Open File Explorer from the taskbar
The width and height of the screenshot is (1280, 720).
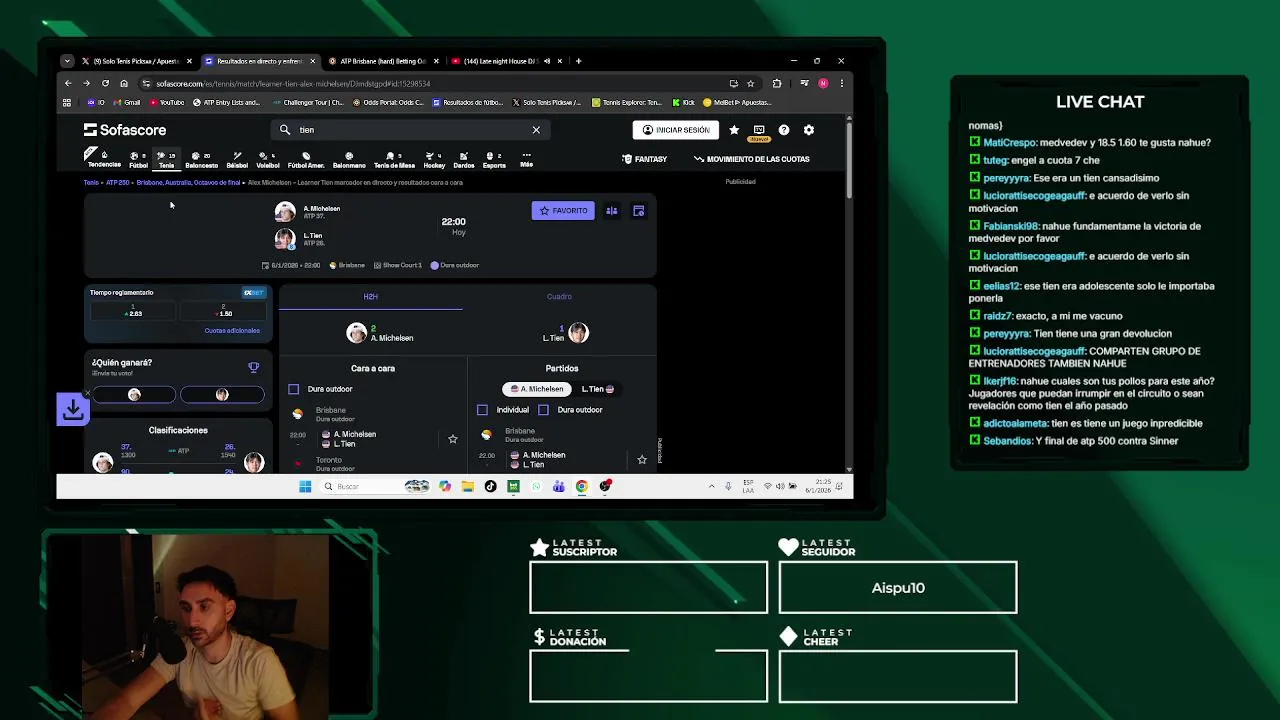(x=467, y=487)
